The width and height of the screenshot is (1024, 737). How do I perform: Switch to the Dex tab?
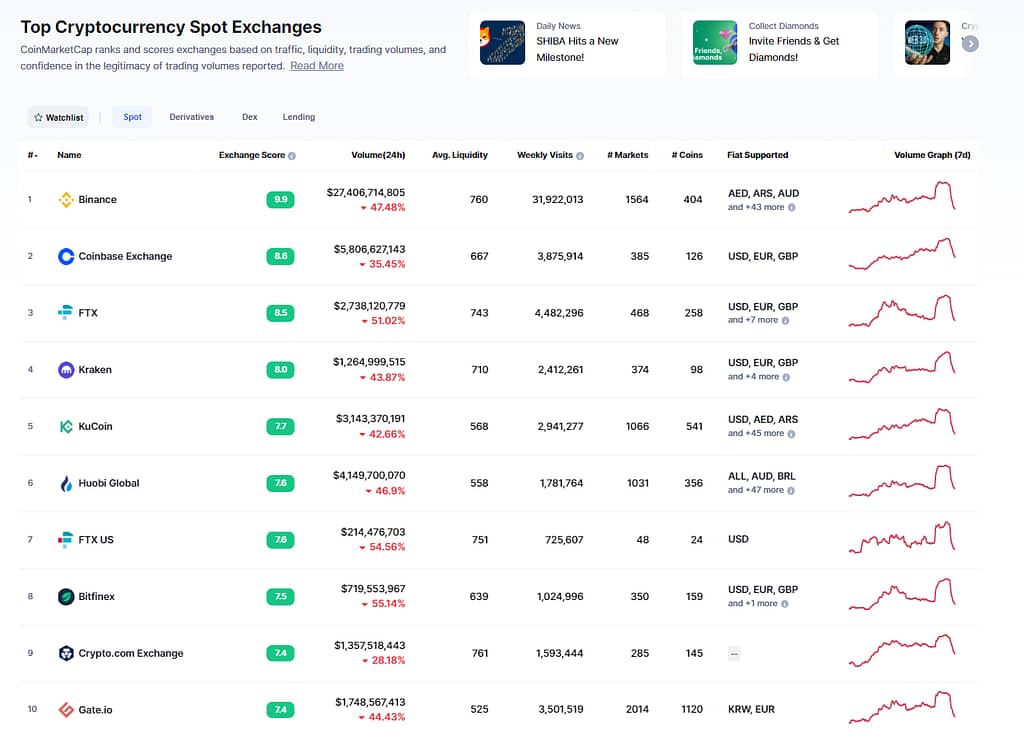[x=249, y=118]
